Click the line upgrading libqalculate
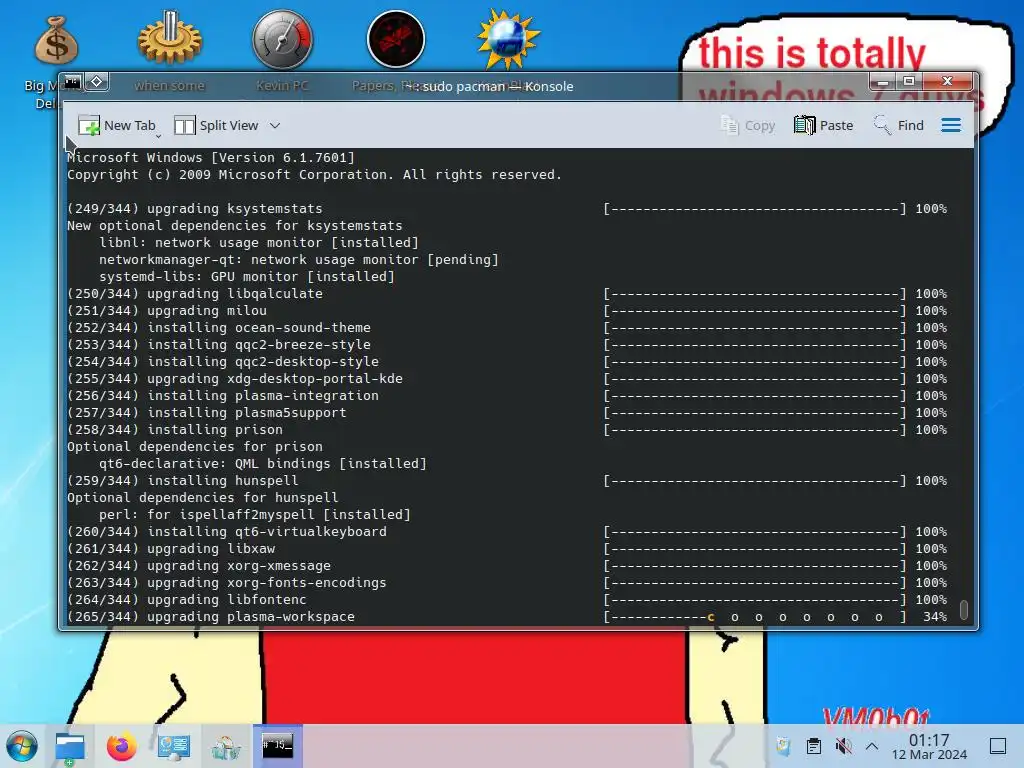 507,293
